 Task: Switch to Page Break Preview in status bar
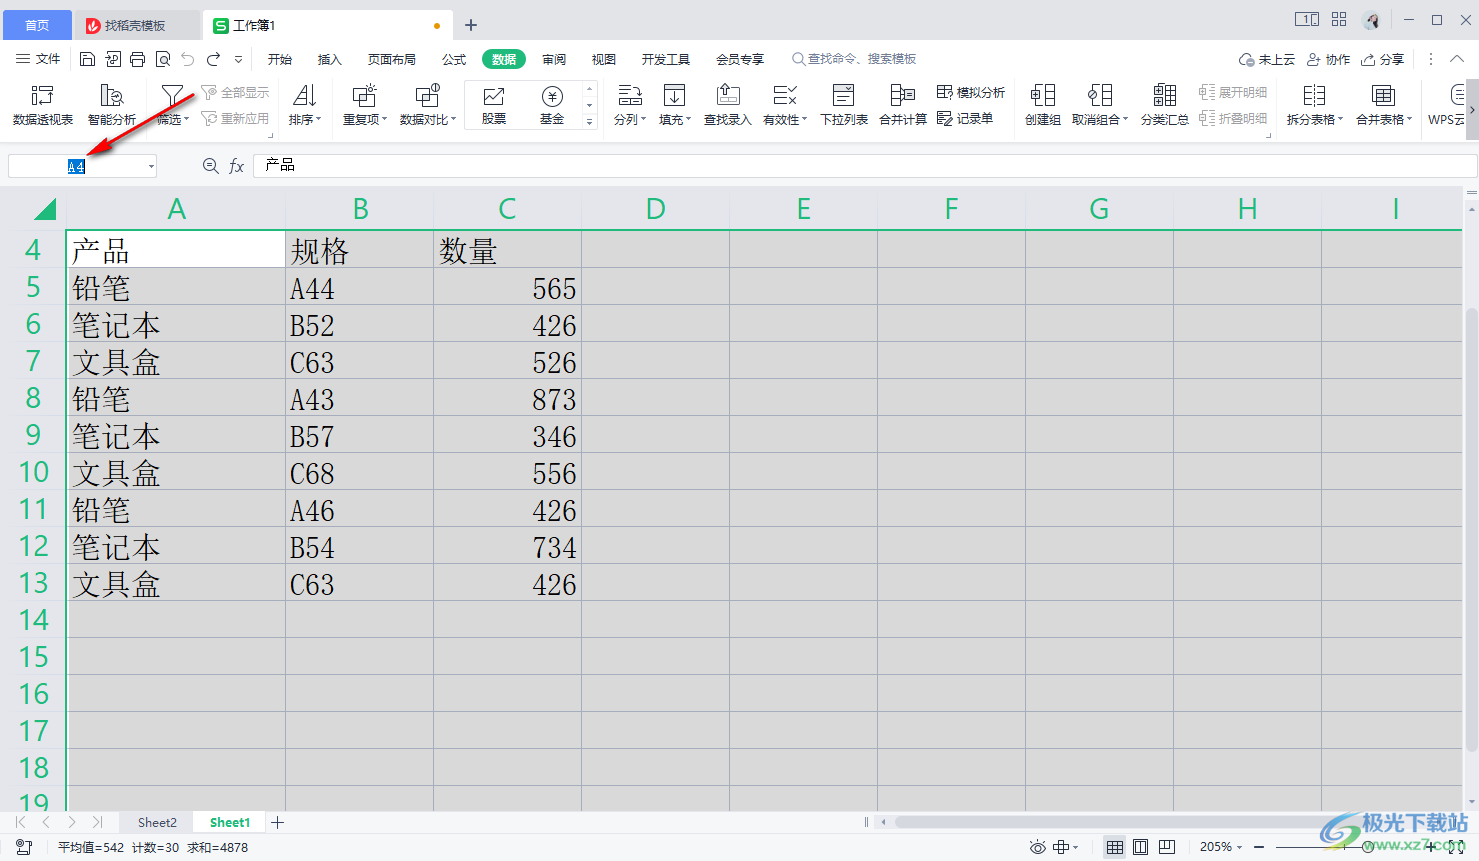(x=1167, y=847)
